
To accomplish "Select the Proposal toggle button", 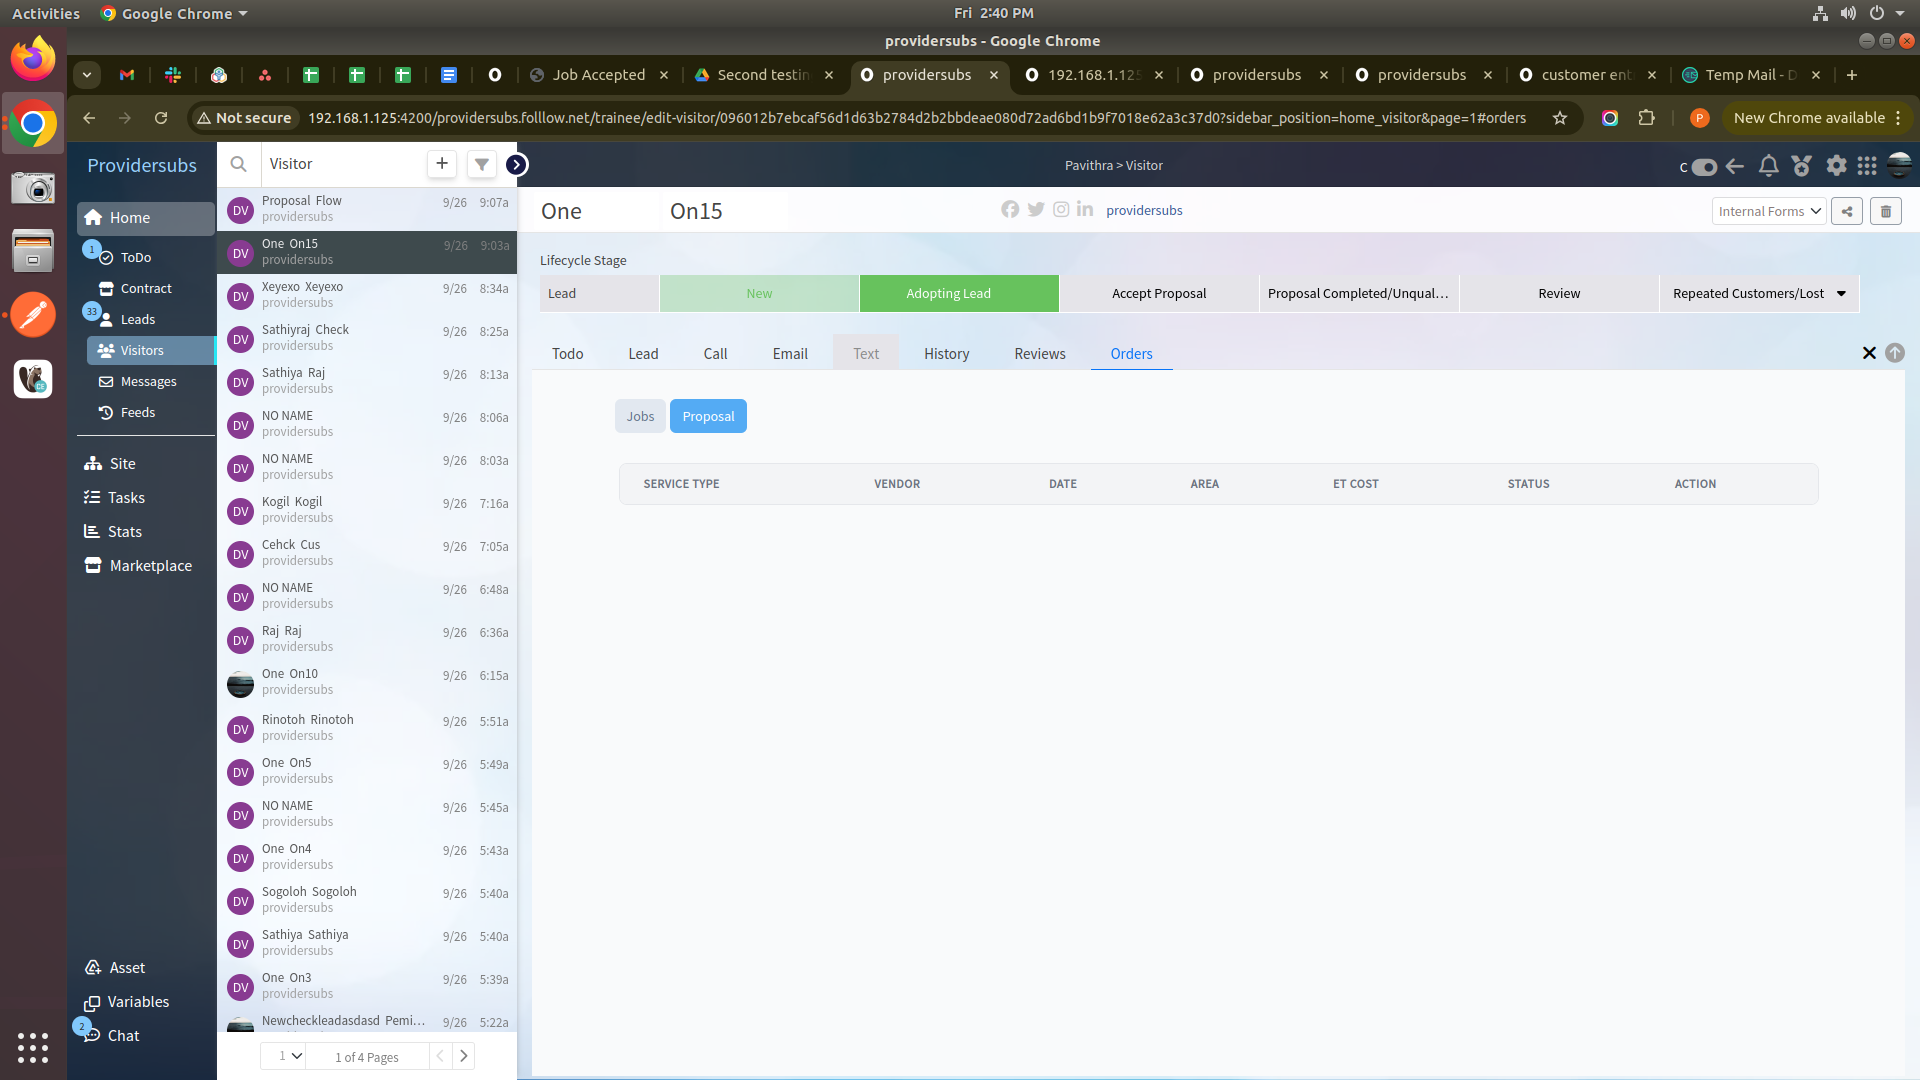I will 708,416.
